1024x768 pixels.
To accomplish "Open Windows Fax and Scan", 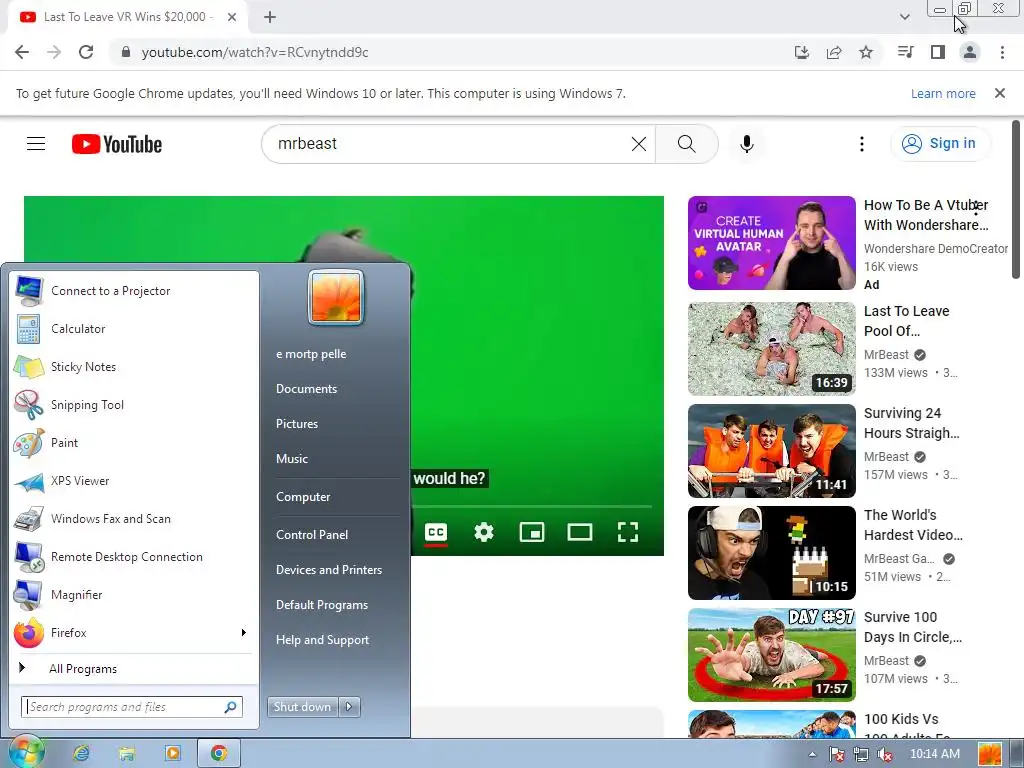I will [x=134, y=518].
